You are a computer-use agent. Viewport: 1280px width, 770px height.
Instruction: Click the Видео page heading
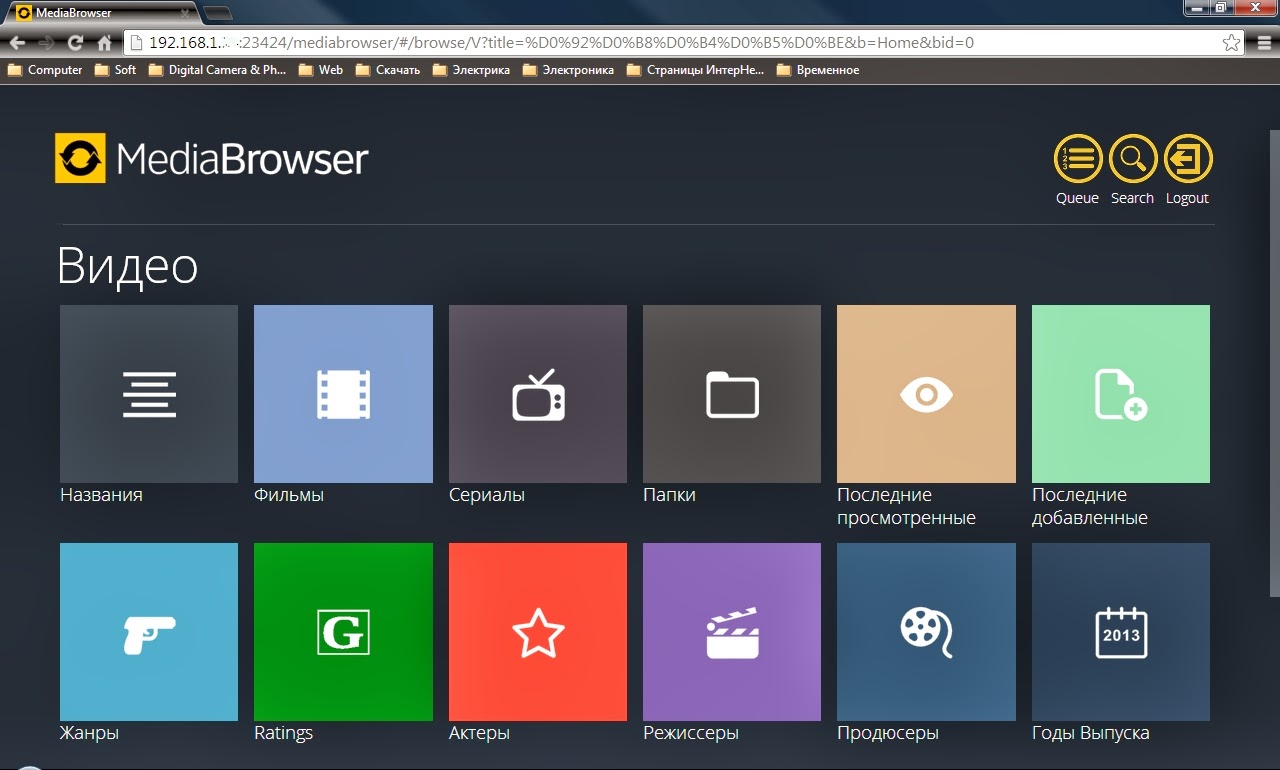pos(127,266)
